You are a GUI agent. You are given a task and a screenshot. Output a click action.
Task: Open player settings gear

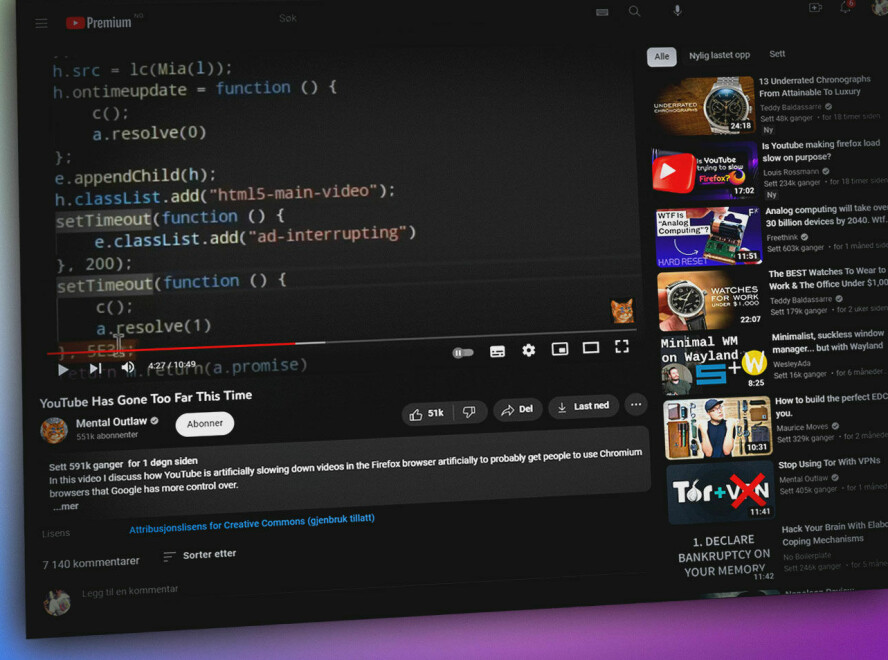tap(528, 350)
